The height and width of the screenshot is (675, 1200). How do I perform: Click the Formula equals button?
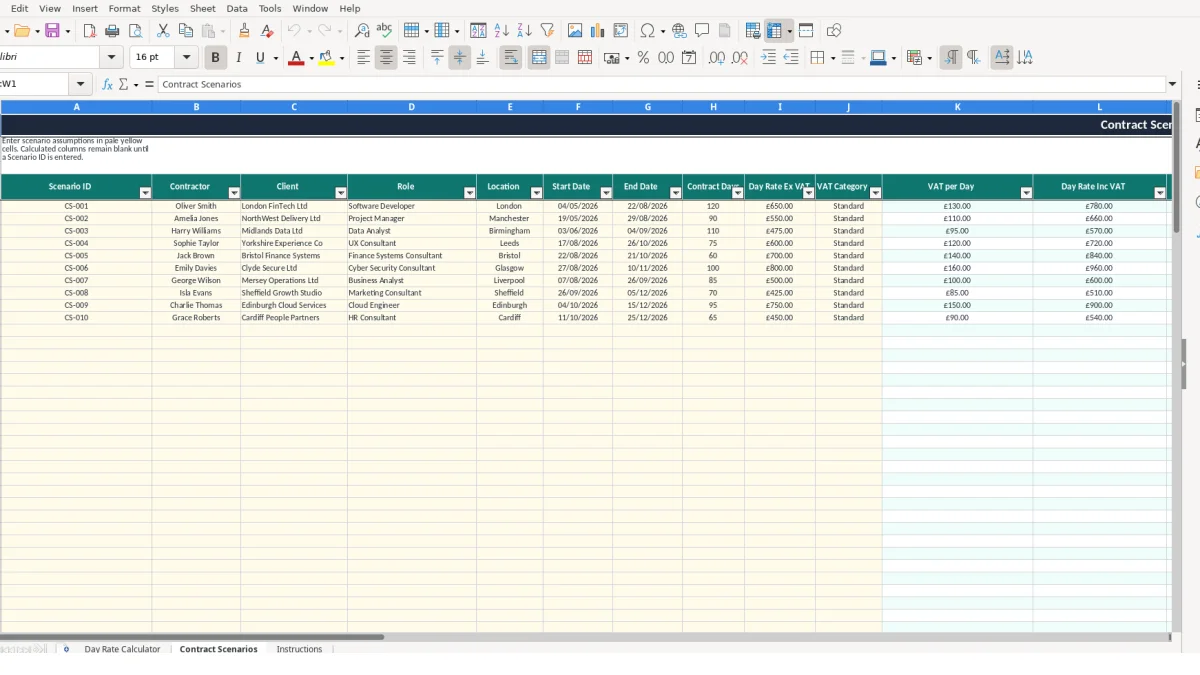[149, 84]
